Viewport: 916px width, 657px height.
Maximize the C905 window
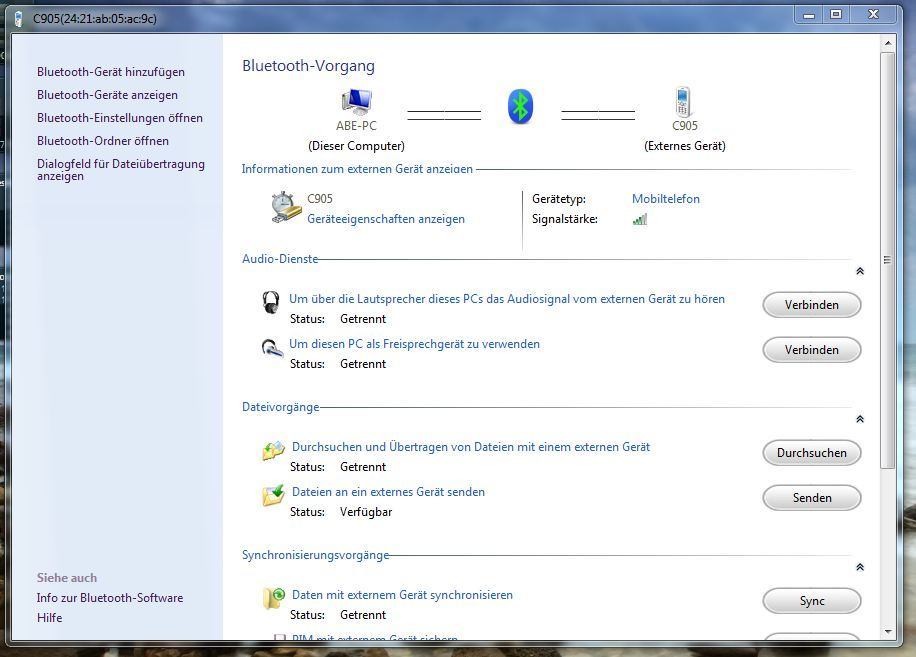coord(837,15)
